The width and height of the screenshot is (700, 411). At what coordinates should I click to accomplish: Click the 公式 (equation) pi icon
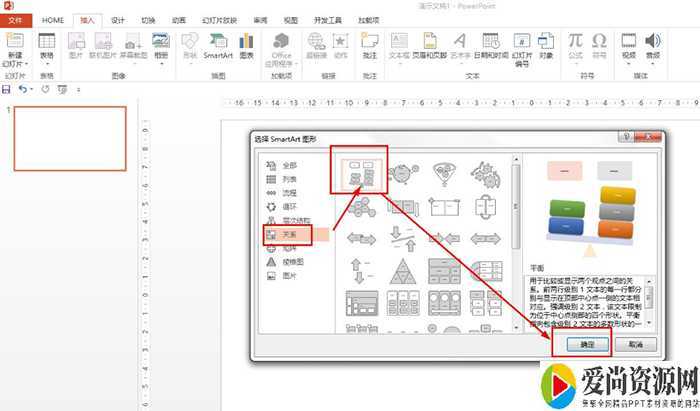click(x=576, y=45)
